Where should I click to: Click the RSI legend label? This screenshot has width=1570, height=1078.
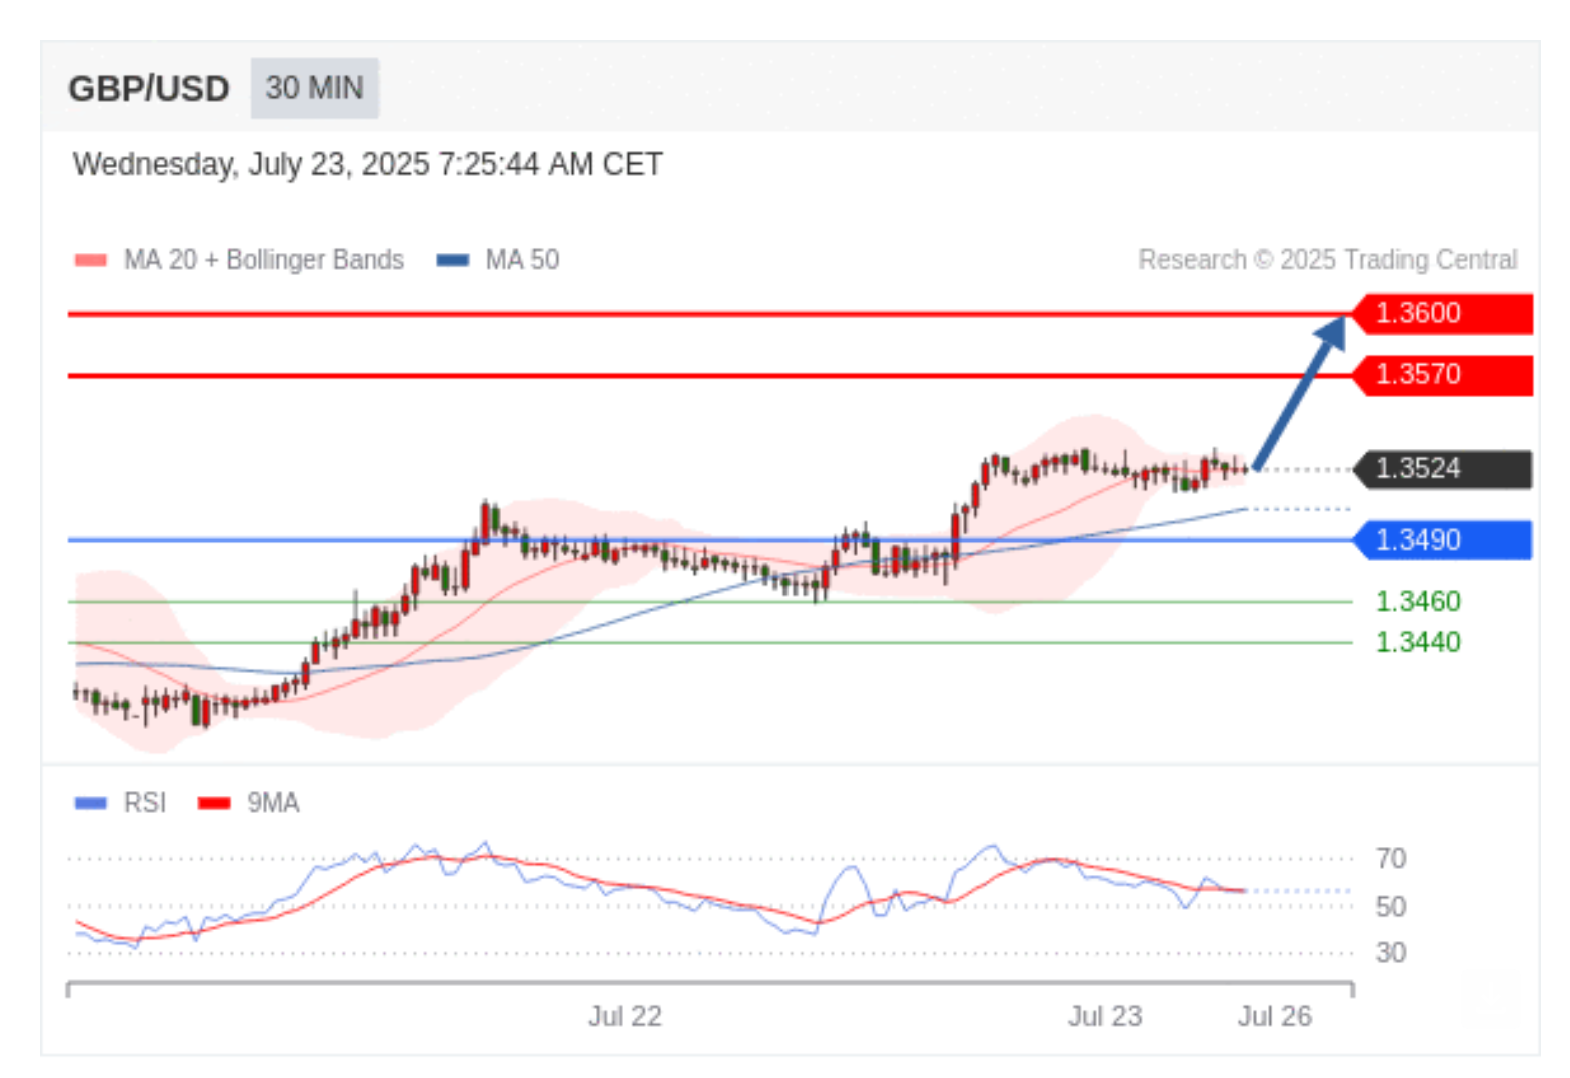[x=145, y=803]
